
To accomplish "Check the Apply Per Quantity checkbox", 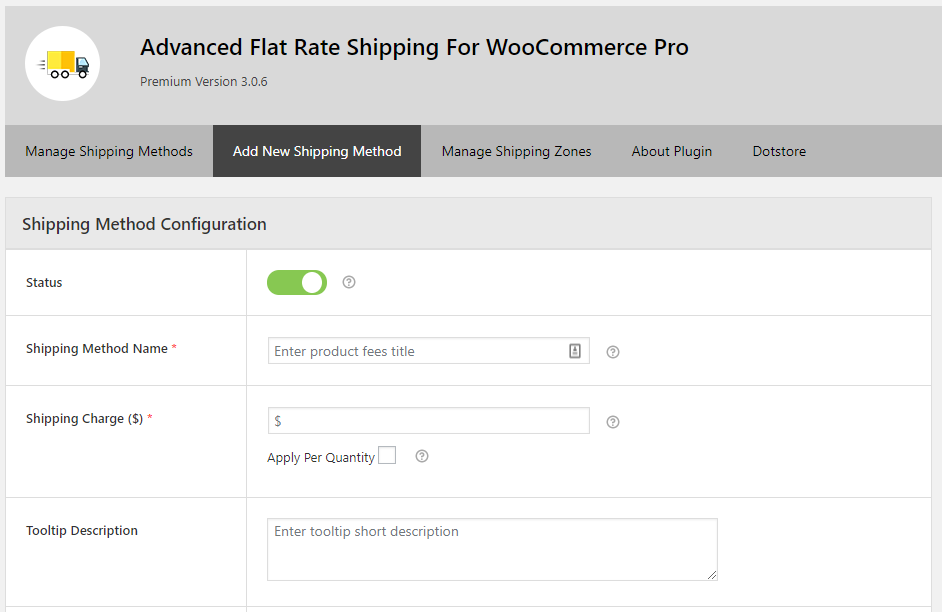I will (387, 455).
